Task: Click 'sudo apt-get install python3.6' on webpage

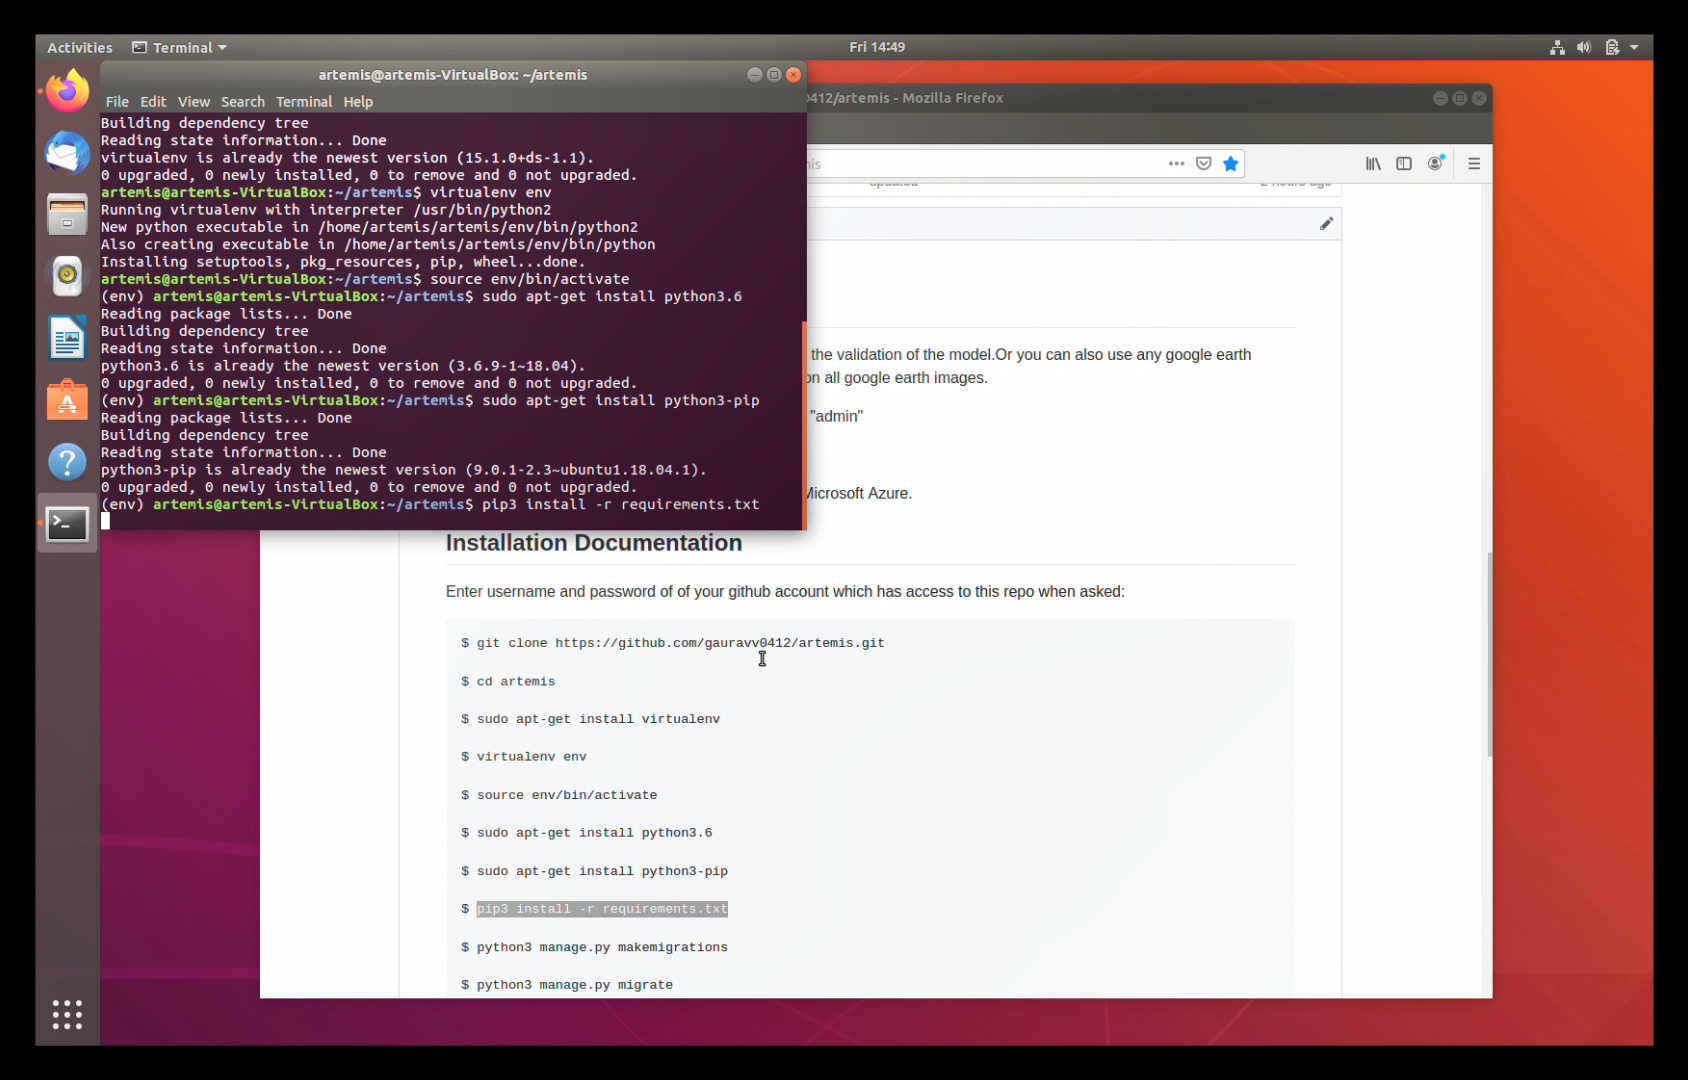Action: point(594,833)
